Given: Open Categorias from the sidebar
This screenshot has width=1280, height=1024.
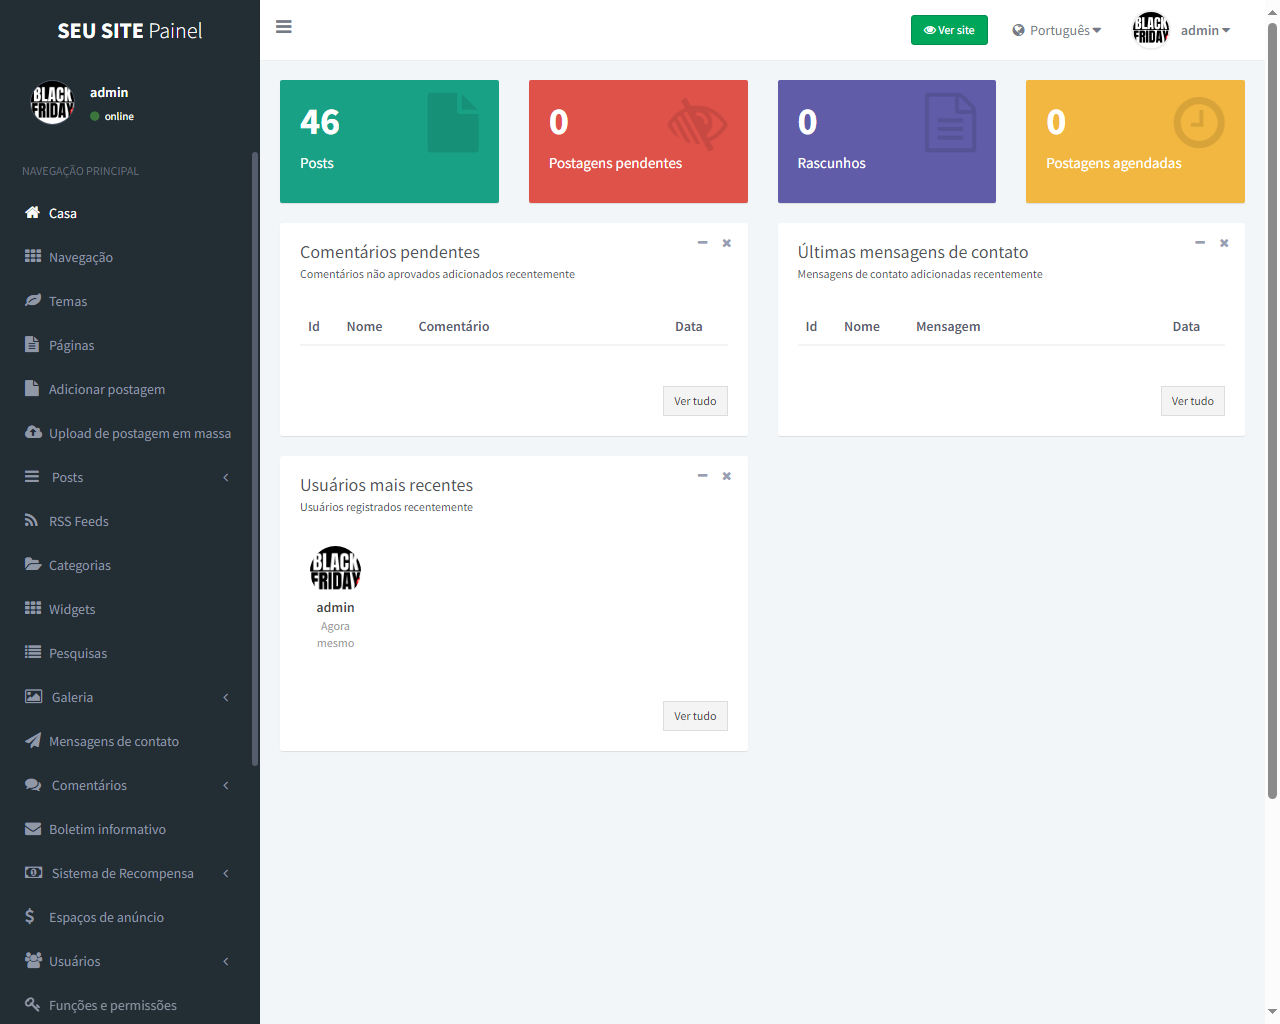Looking at the screenshot, I should [80, 565].
